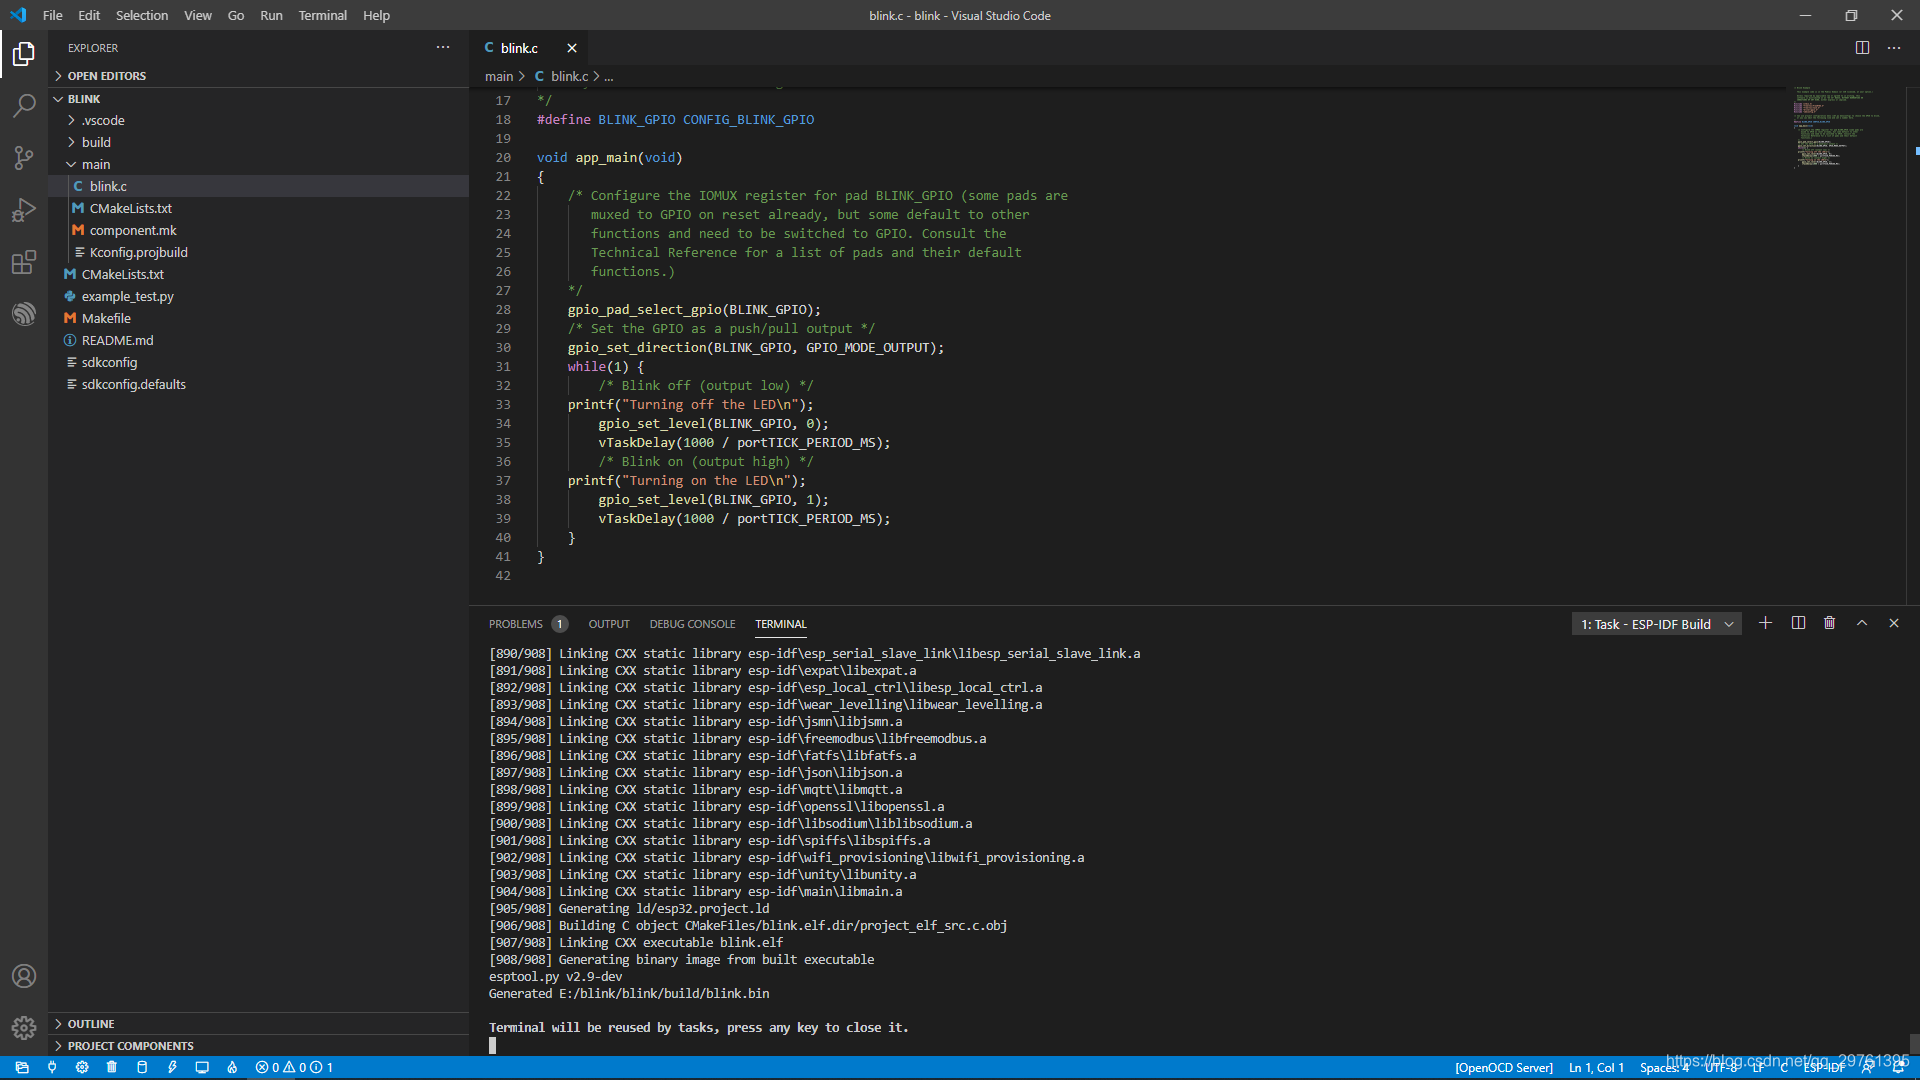Screen dimensions: 1920x1080
Task: Expand the OUTLINE section
Action: [x=258, y=1024]
